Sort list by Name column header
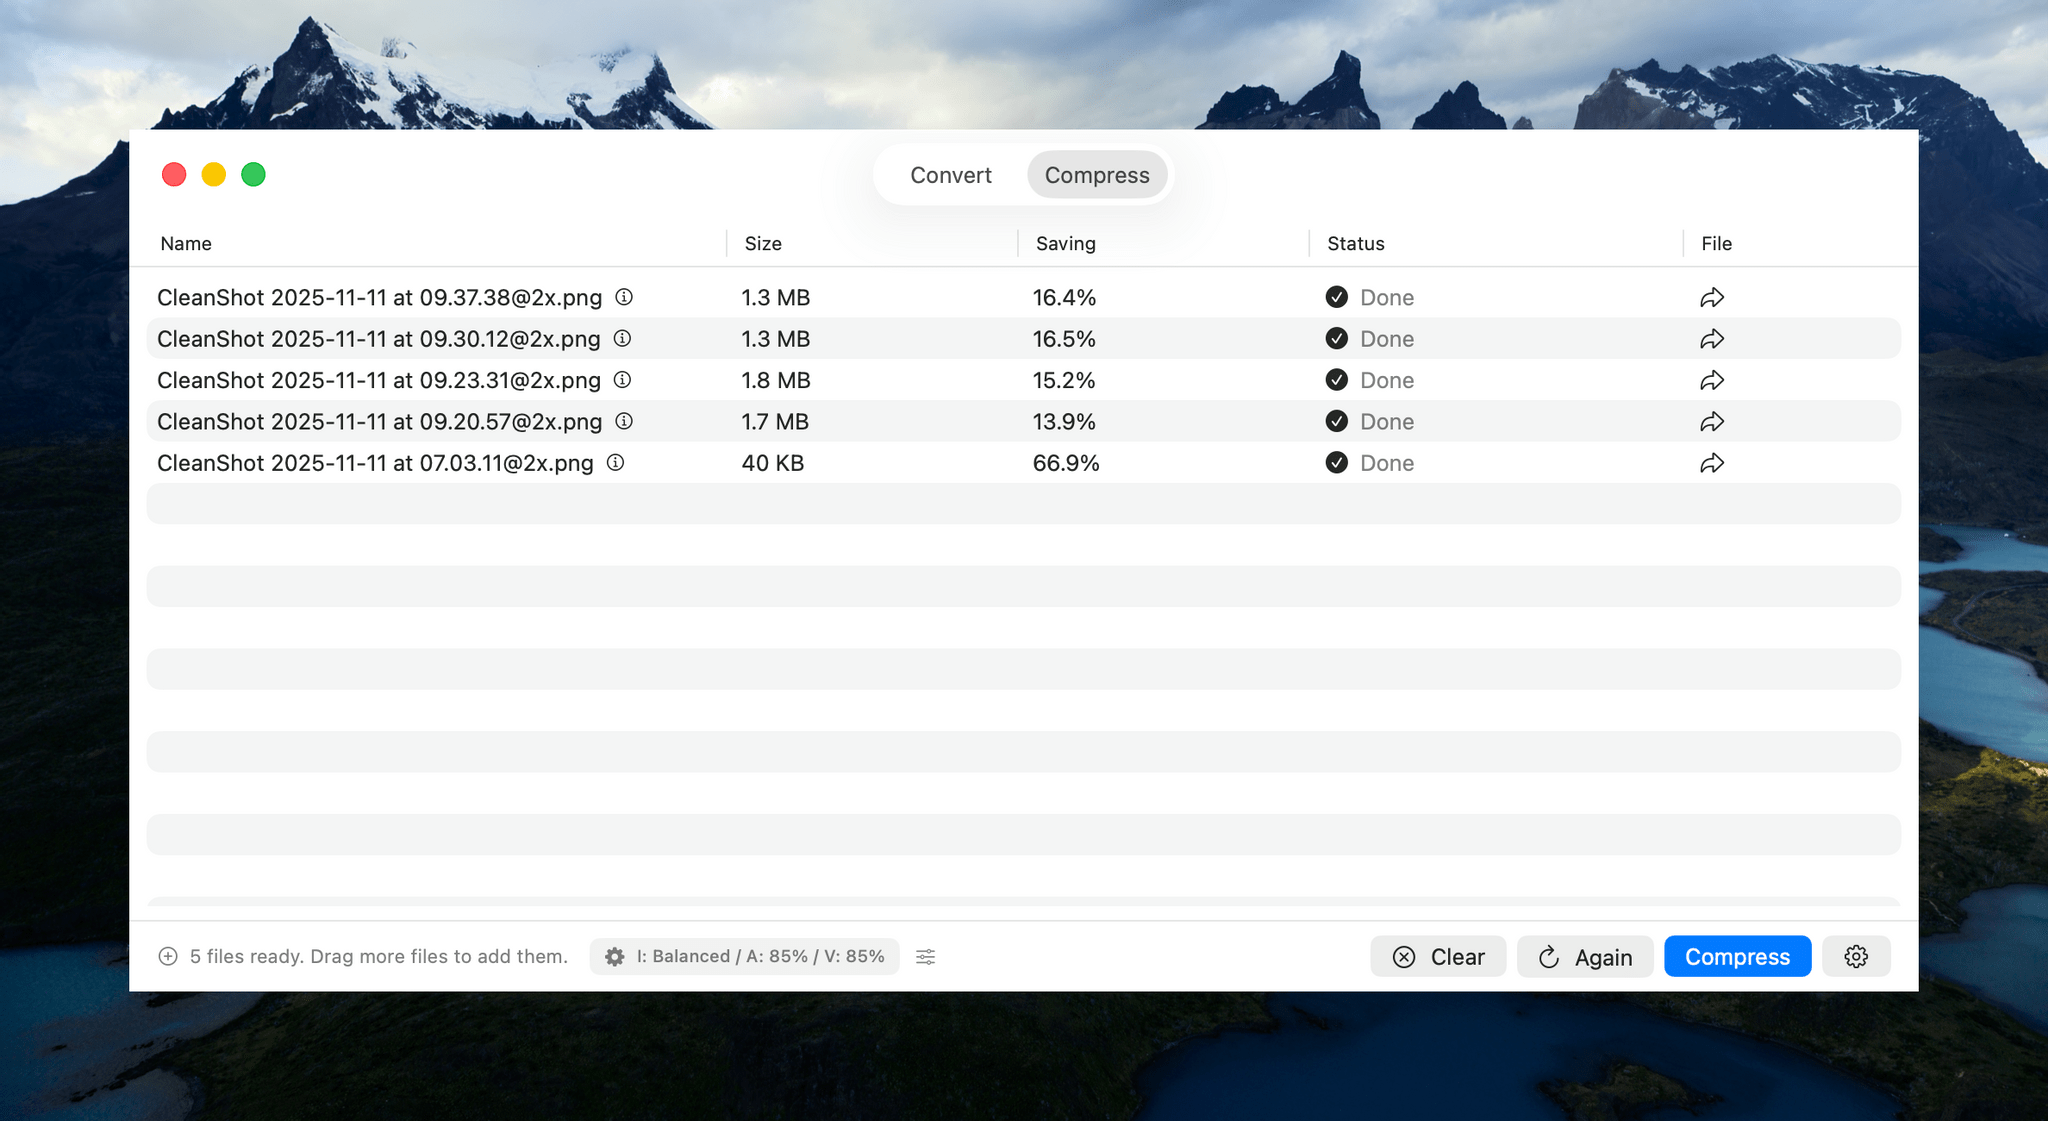 point(186,243)
